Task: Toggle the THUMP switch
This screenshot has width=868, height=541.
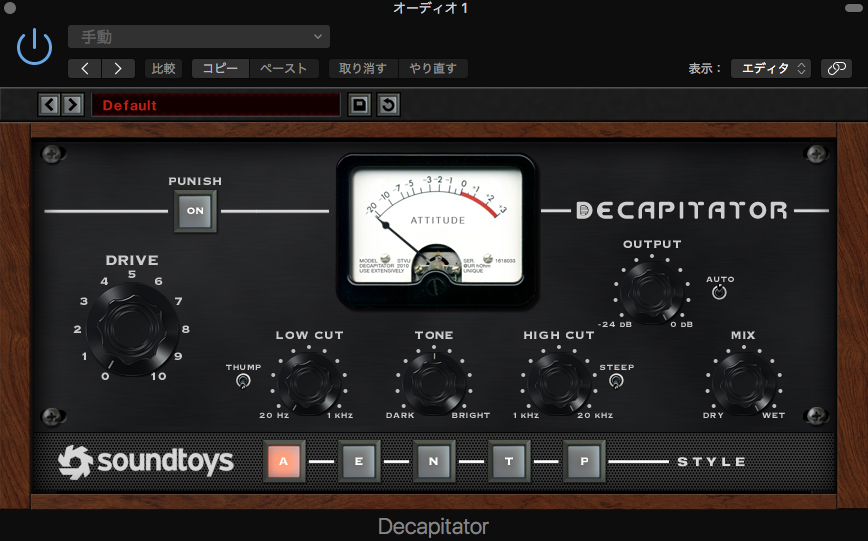Action: [x=243, y=381]
